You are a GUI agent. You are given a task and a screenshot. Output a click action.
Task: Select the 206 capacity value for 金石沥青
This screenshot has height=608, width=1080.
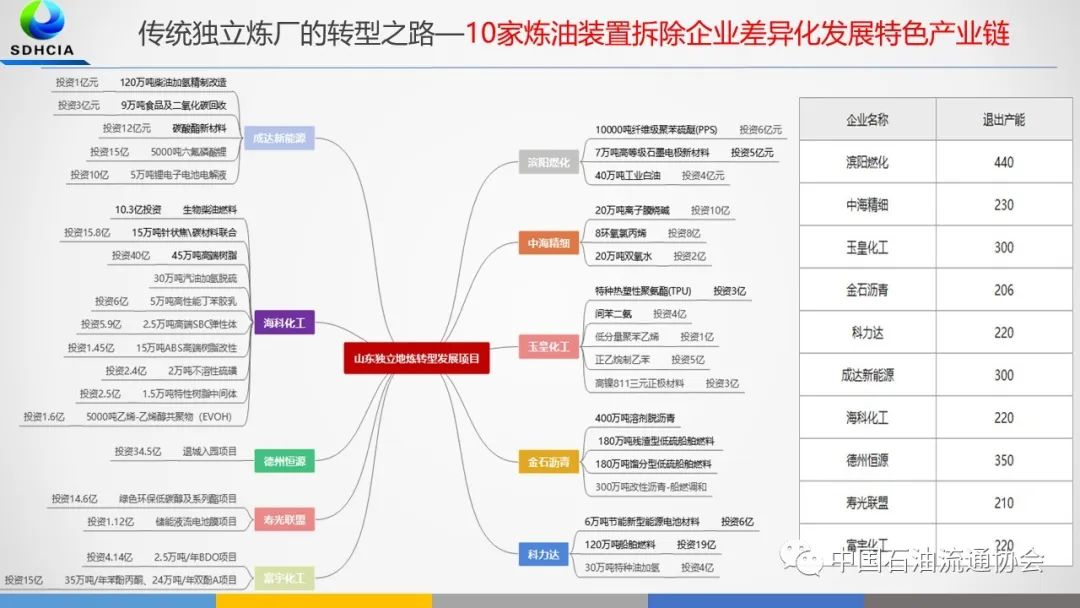(x=1004, y=290)
